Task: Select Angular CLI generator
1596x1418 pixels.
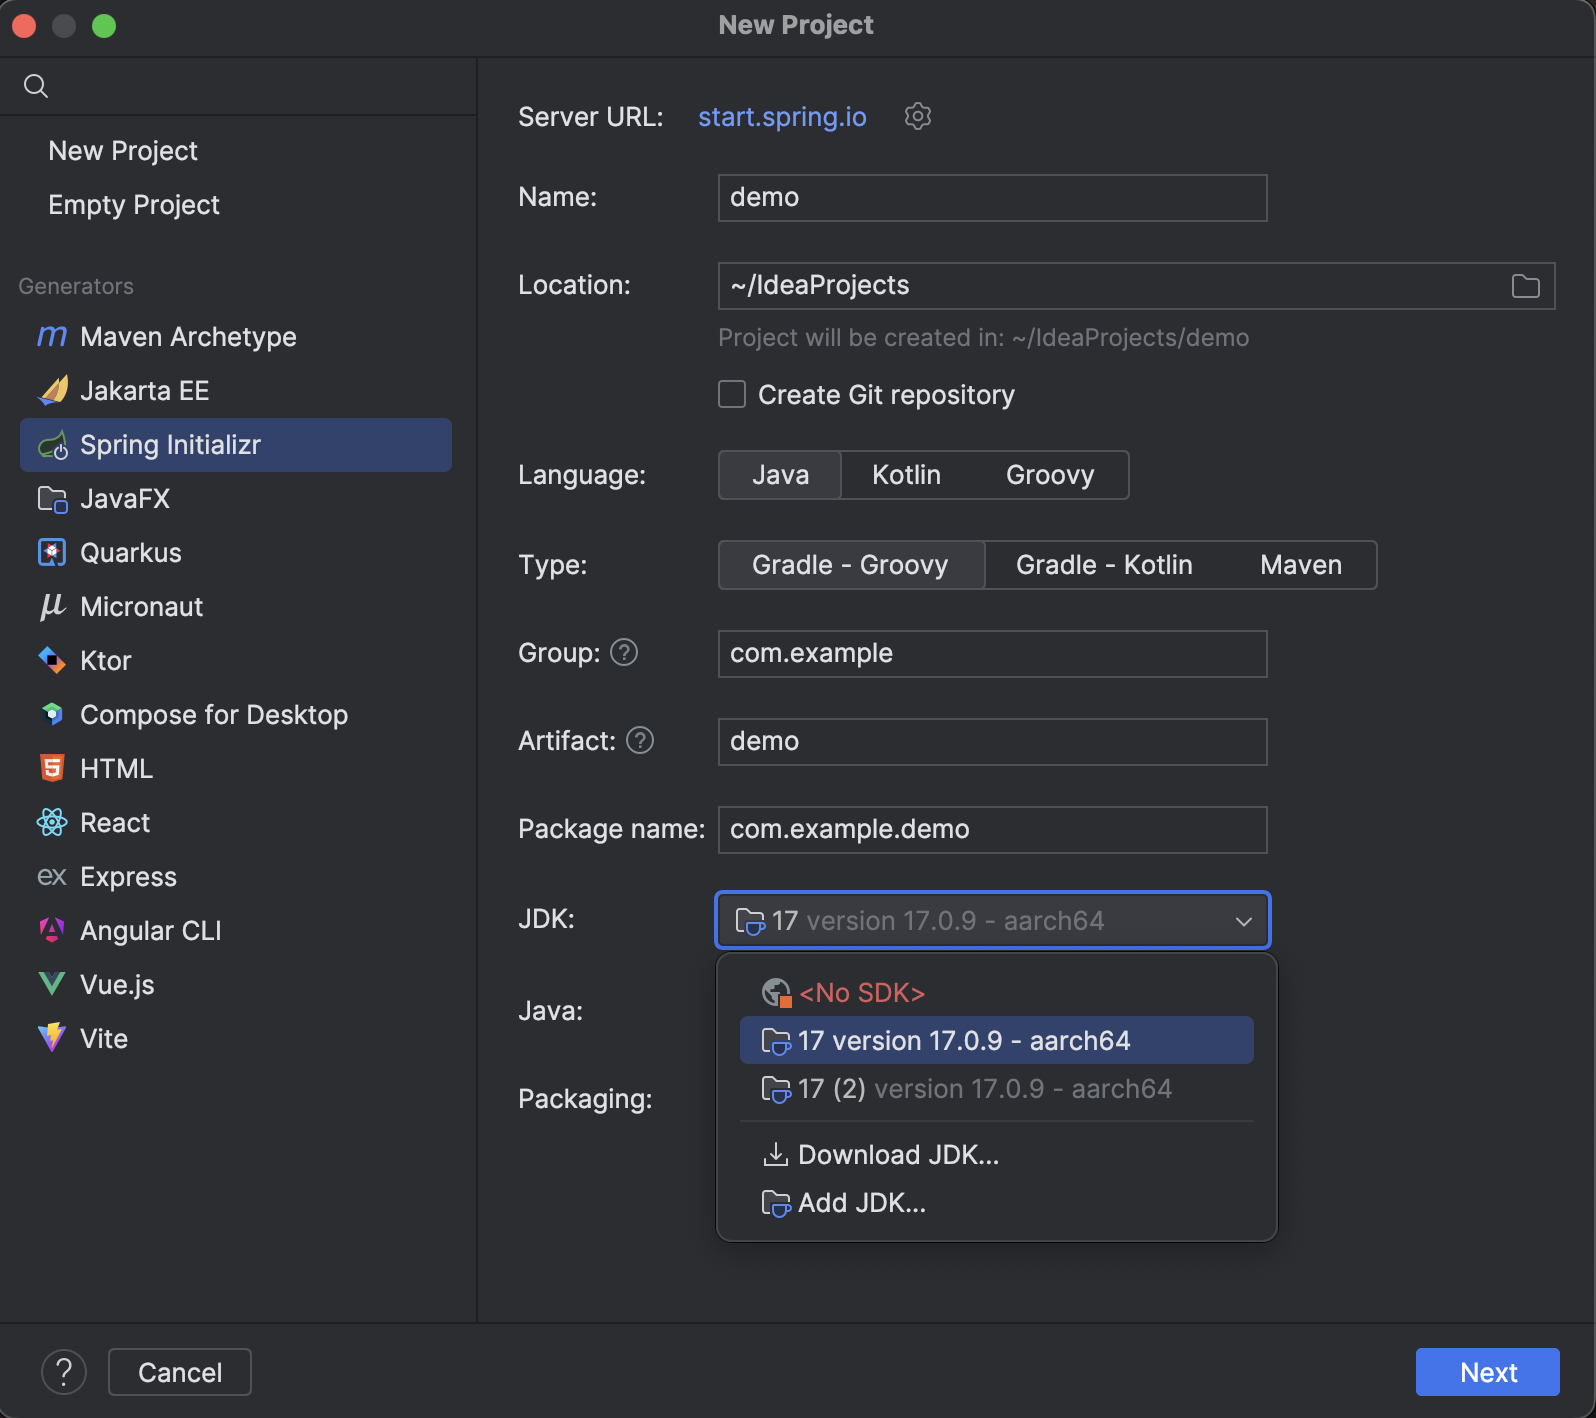Action: click(x=236, y=931)
